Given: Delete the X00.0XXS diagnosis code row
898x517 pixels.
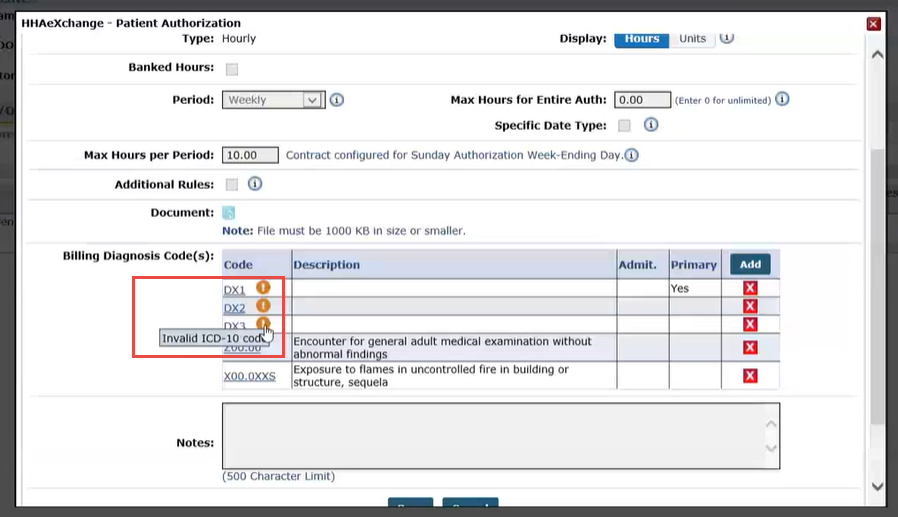Looking at the screenshot, I should pos(750,376).
